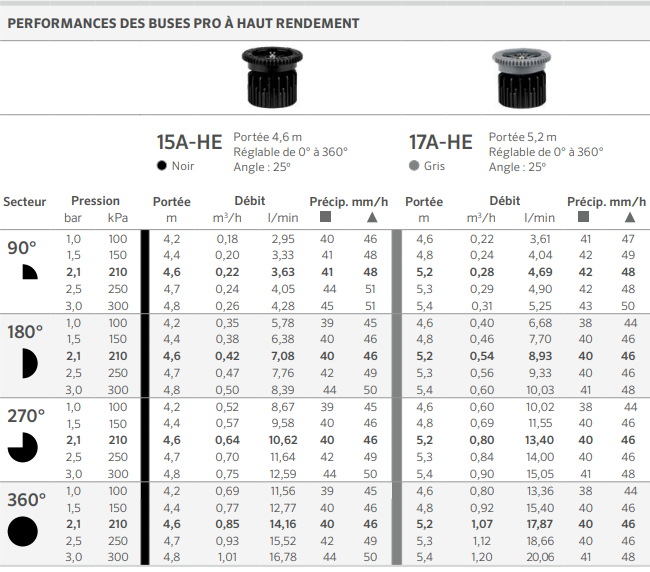
Task: Click the triangle precipitation icon under 17A-HE
Action: tap(630, 217)
